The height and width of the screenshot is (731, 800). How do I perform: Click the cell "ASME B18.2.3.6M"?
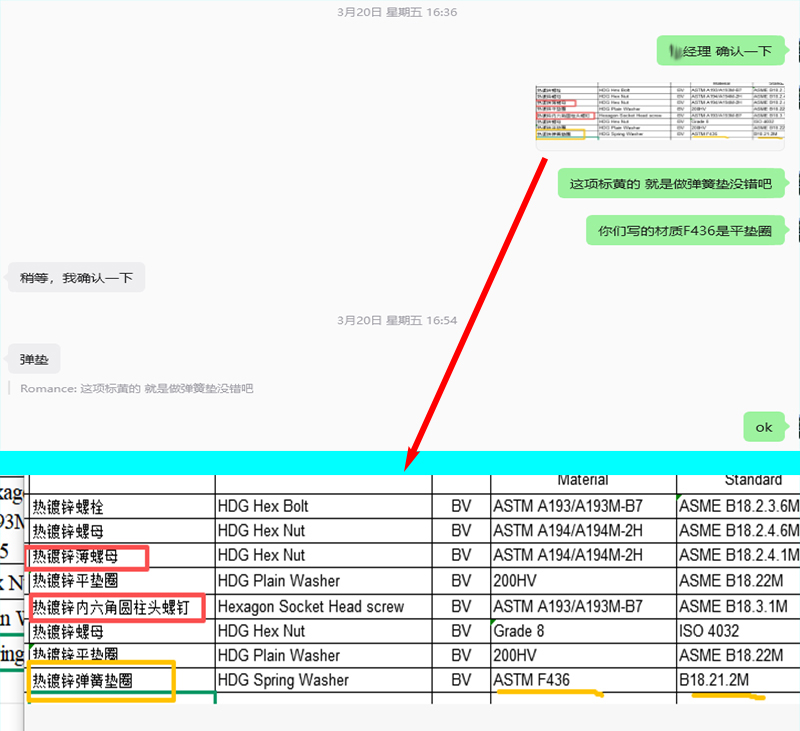[739, 506]
